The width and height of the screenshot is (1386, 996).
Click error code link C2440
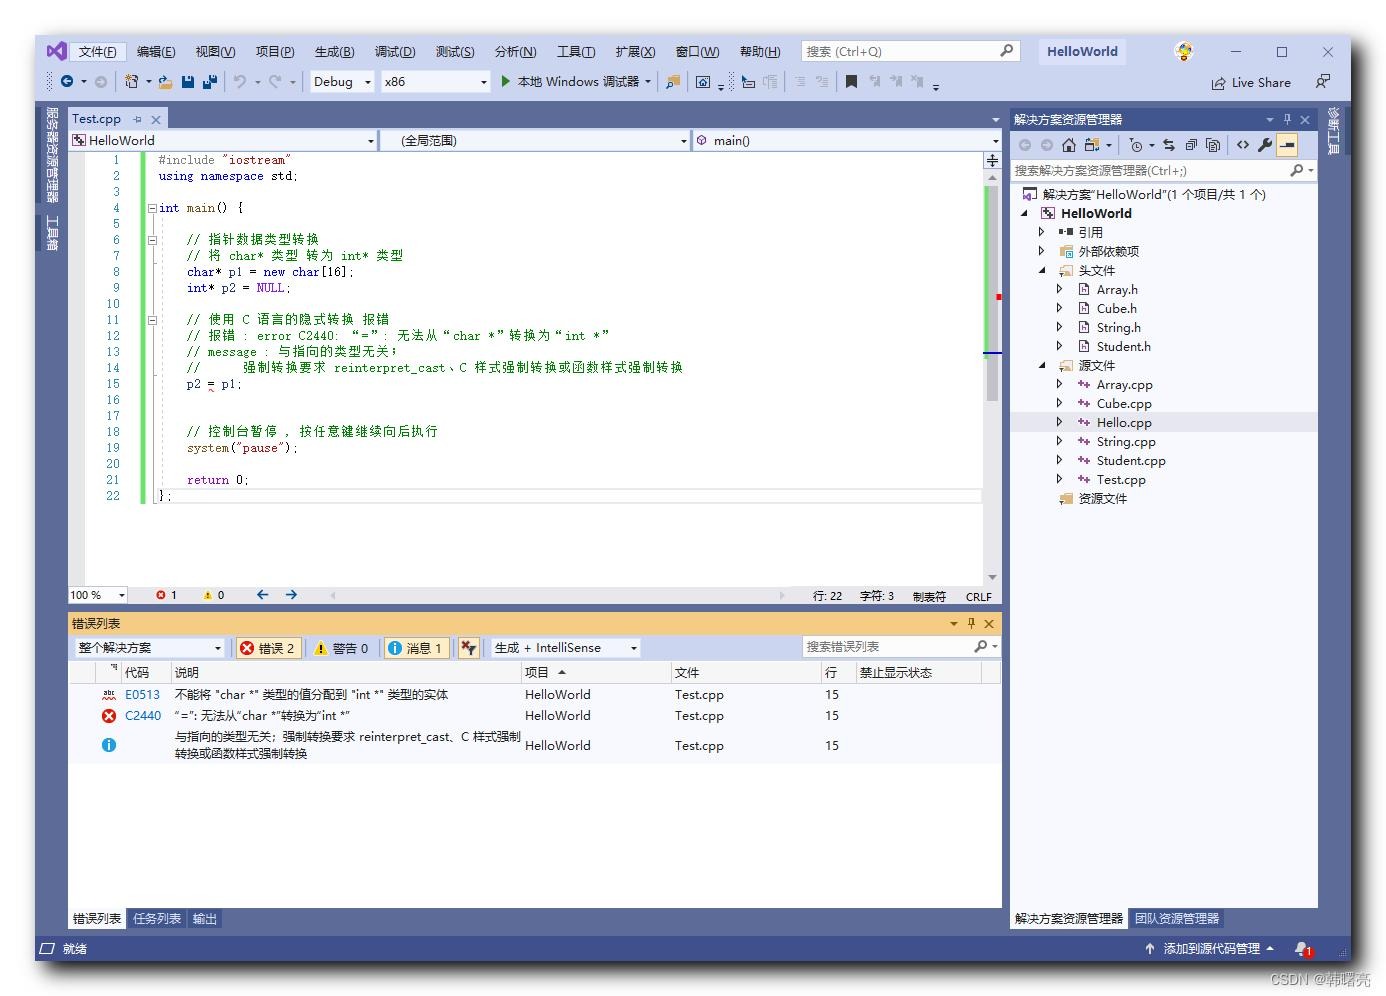point(143,716)
